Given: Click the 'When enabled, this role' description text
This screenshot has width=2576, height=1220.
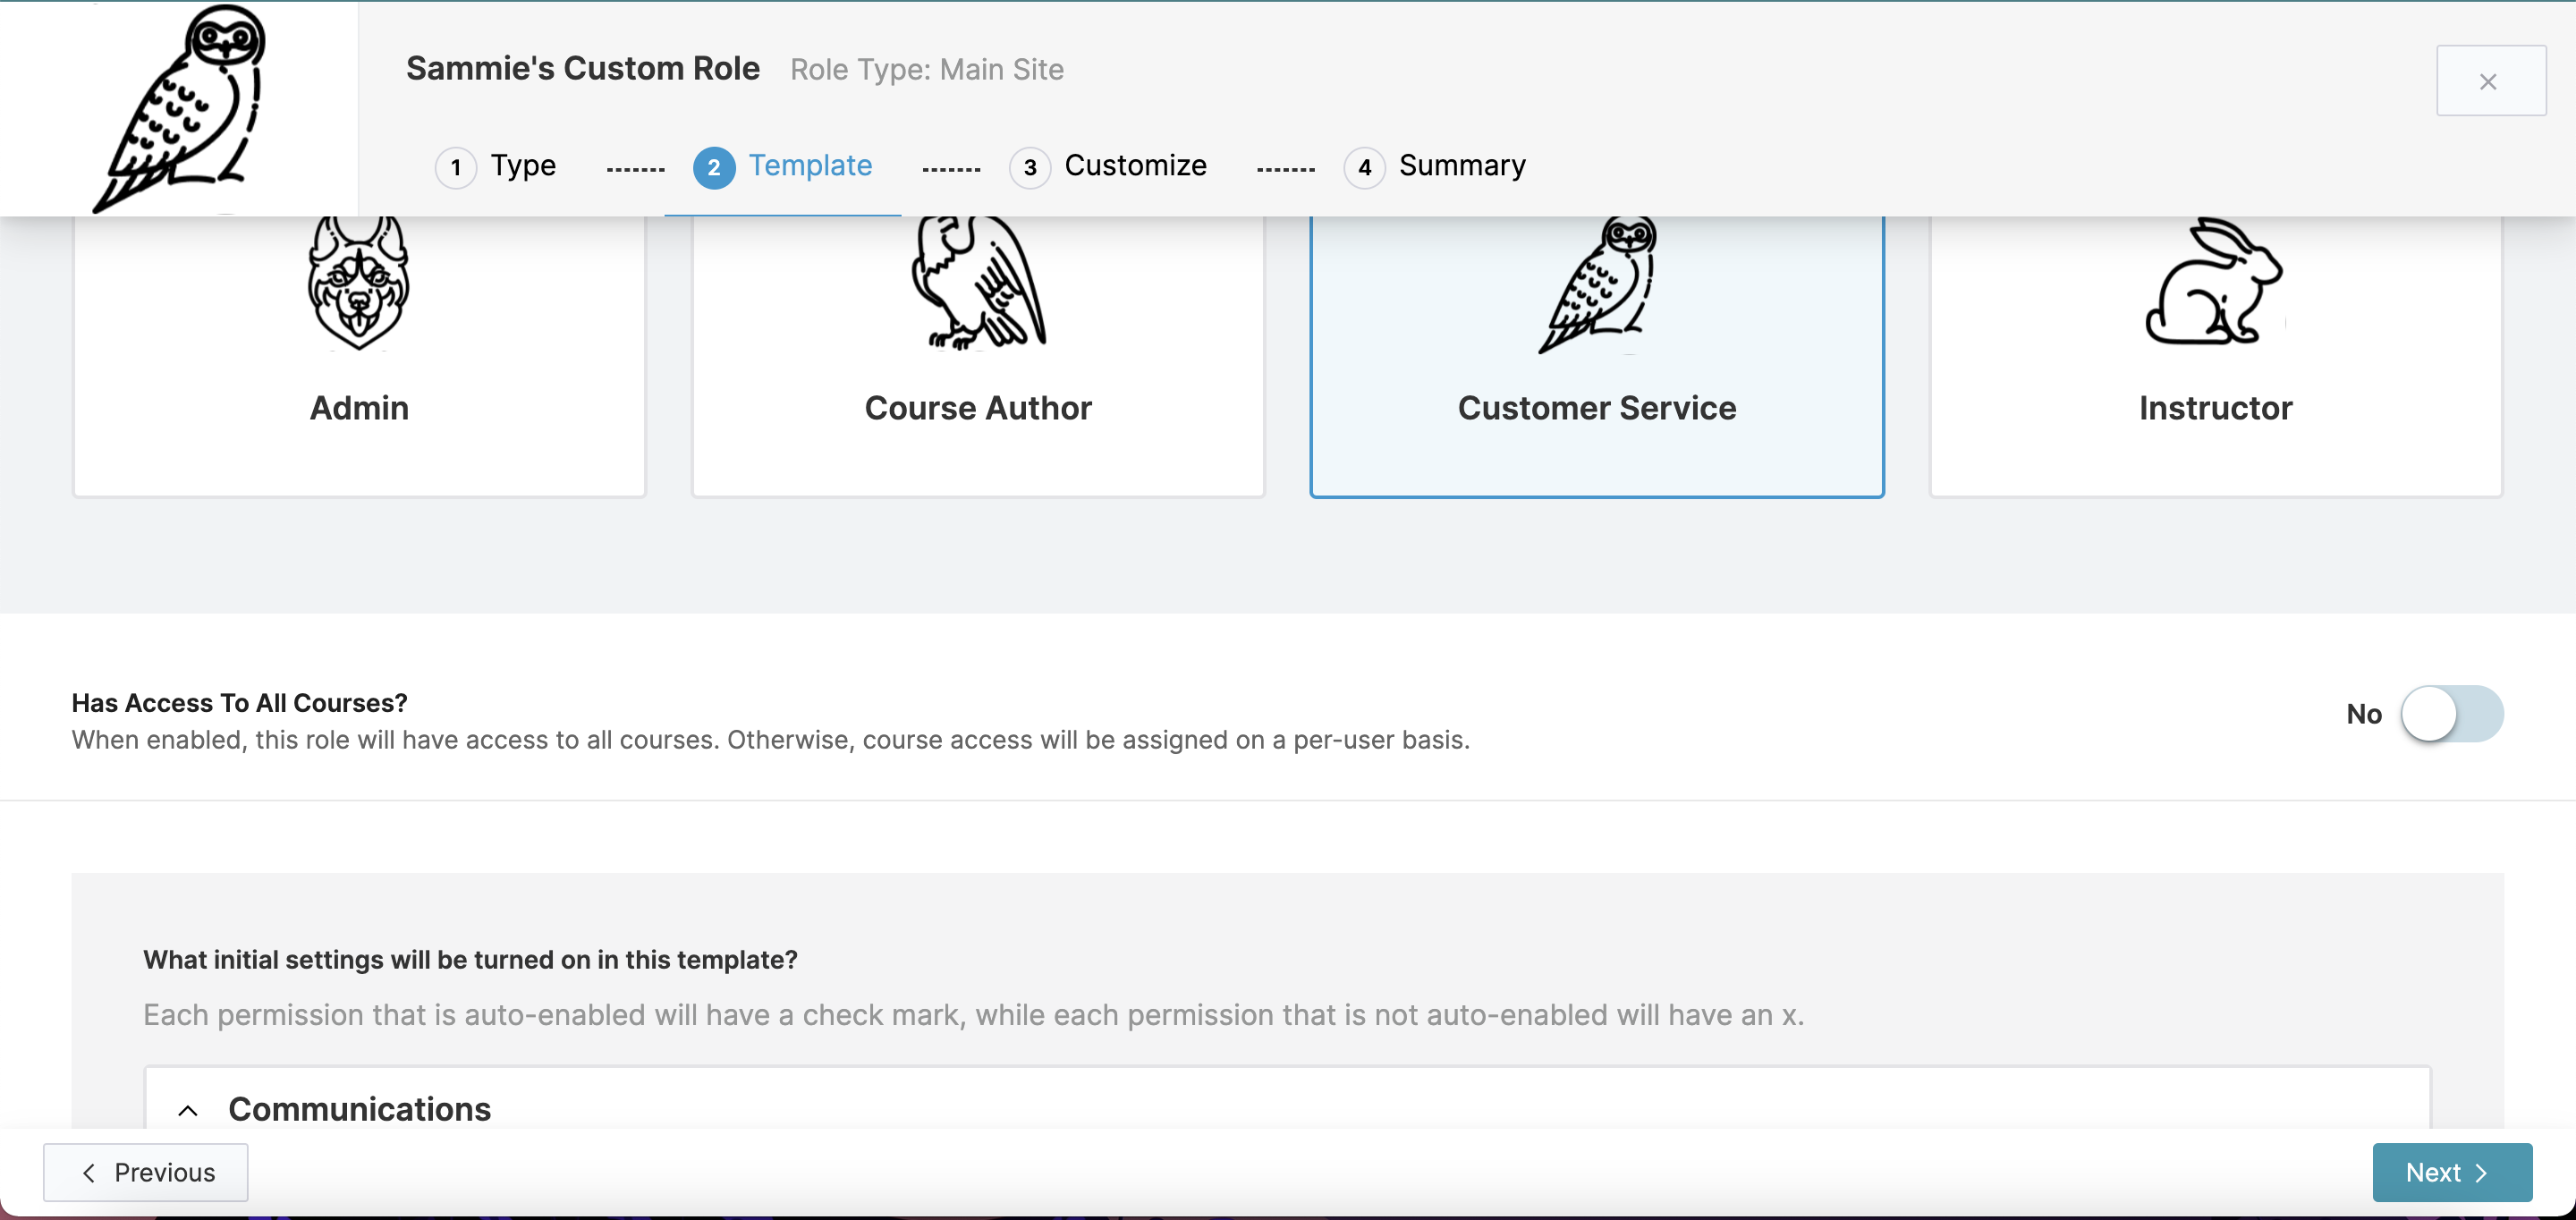Looking at the screenshot, I should (x=770, y=740).
